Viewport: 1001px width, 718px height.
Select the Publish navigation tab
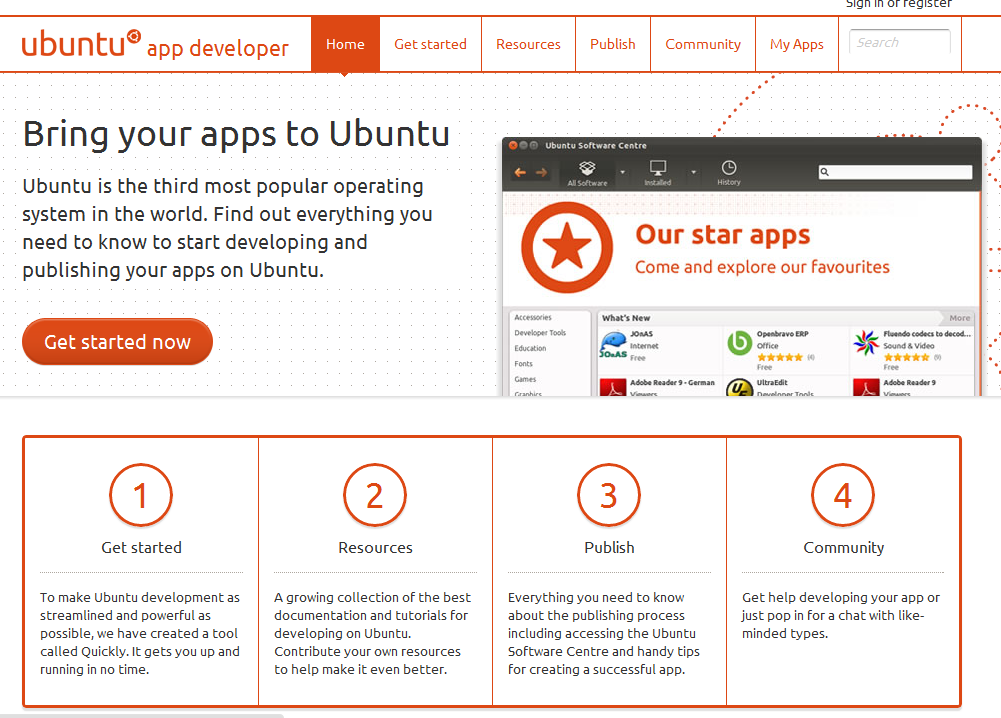point(613,44)
